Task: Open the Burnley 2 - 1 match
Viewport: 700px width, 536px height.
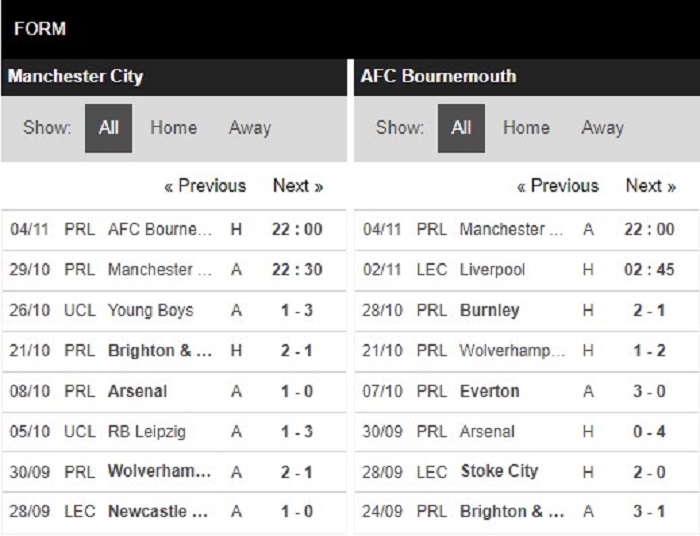Action: [527, 311]
